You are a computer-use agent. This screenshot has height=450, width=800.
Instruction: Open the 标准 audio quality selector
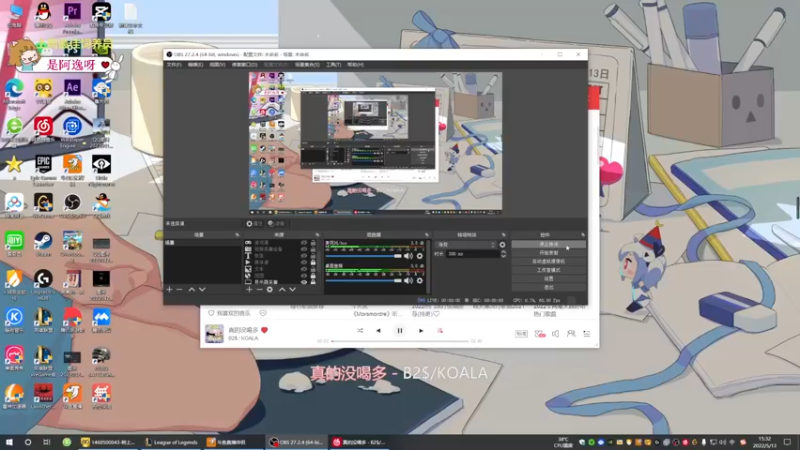pos(521,334)
